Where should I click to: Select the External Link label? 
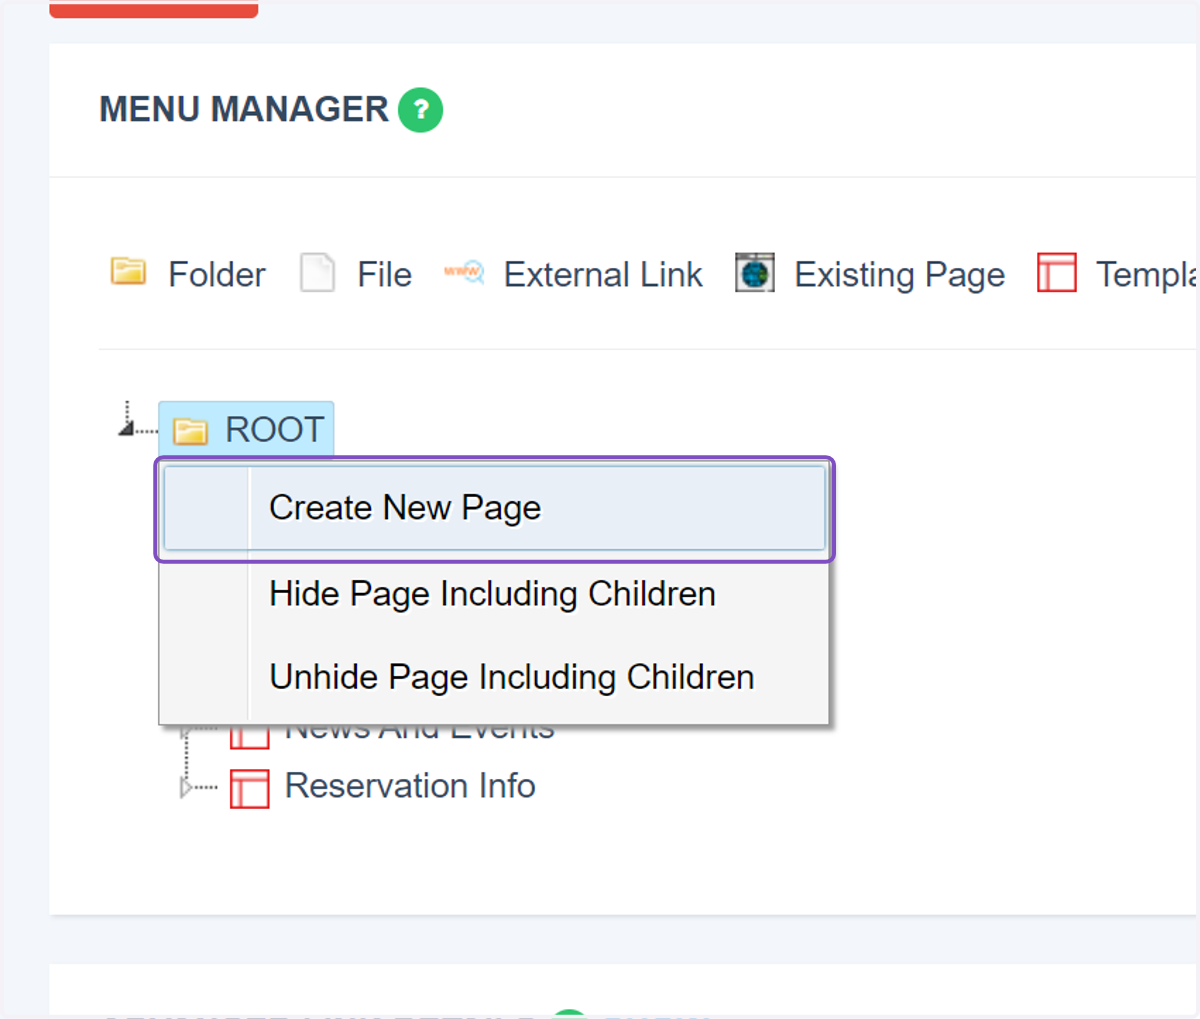point(603,274)
